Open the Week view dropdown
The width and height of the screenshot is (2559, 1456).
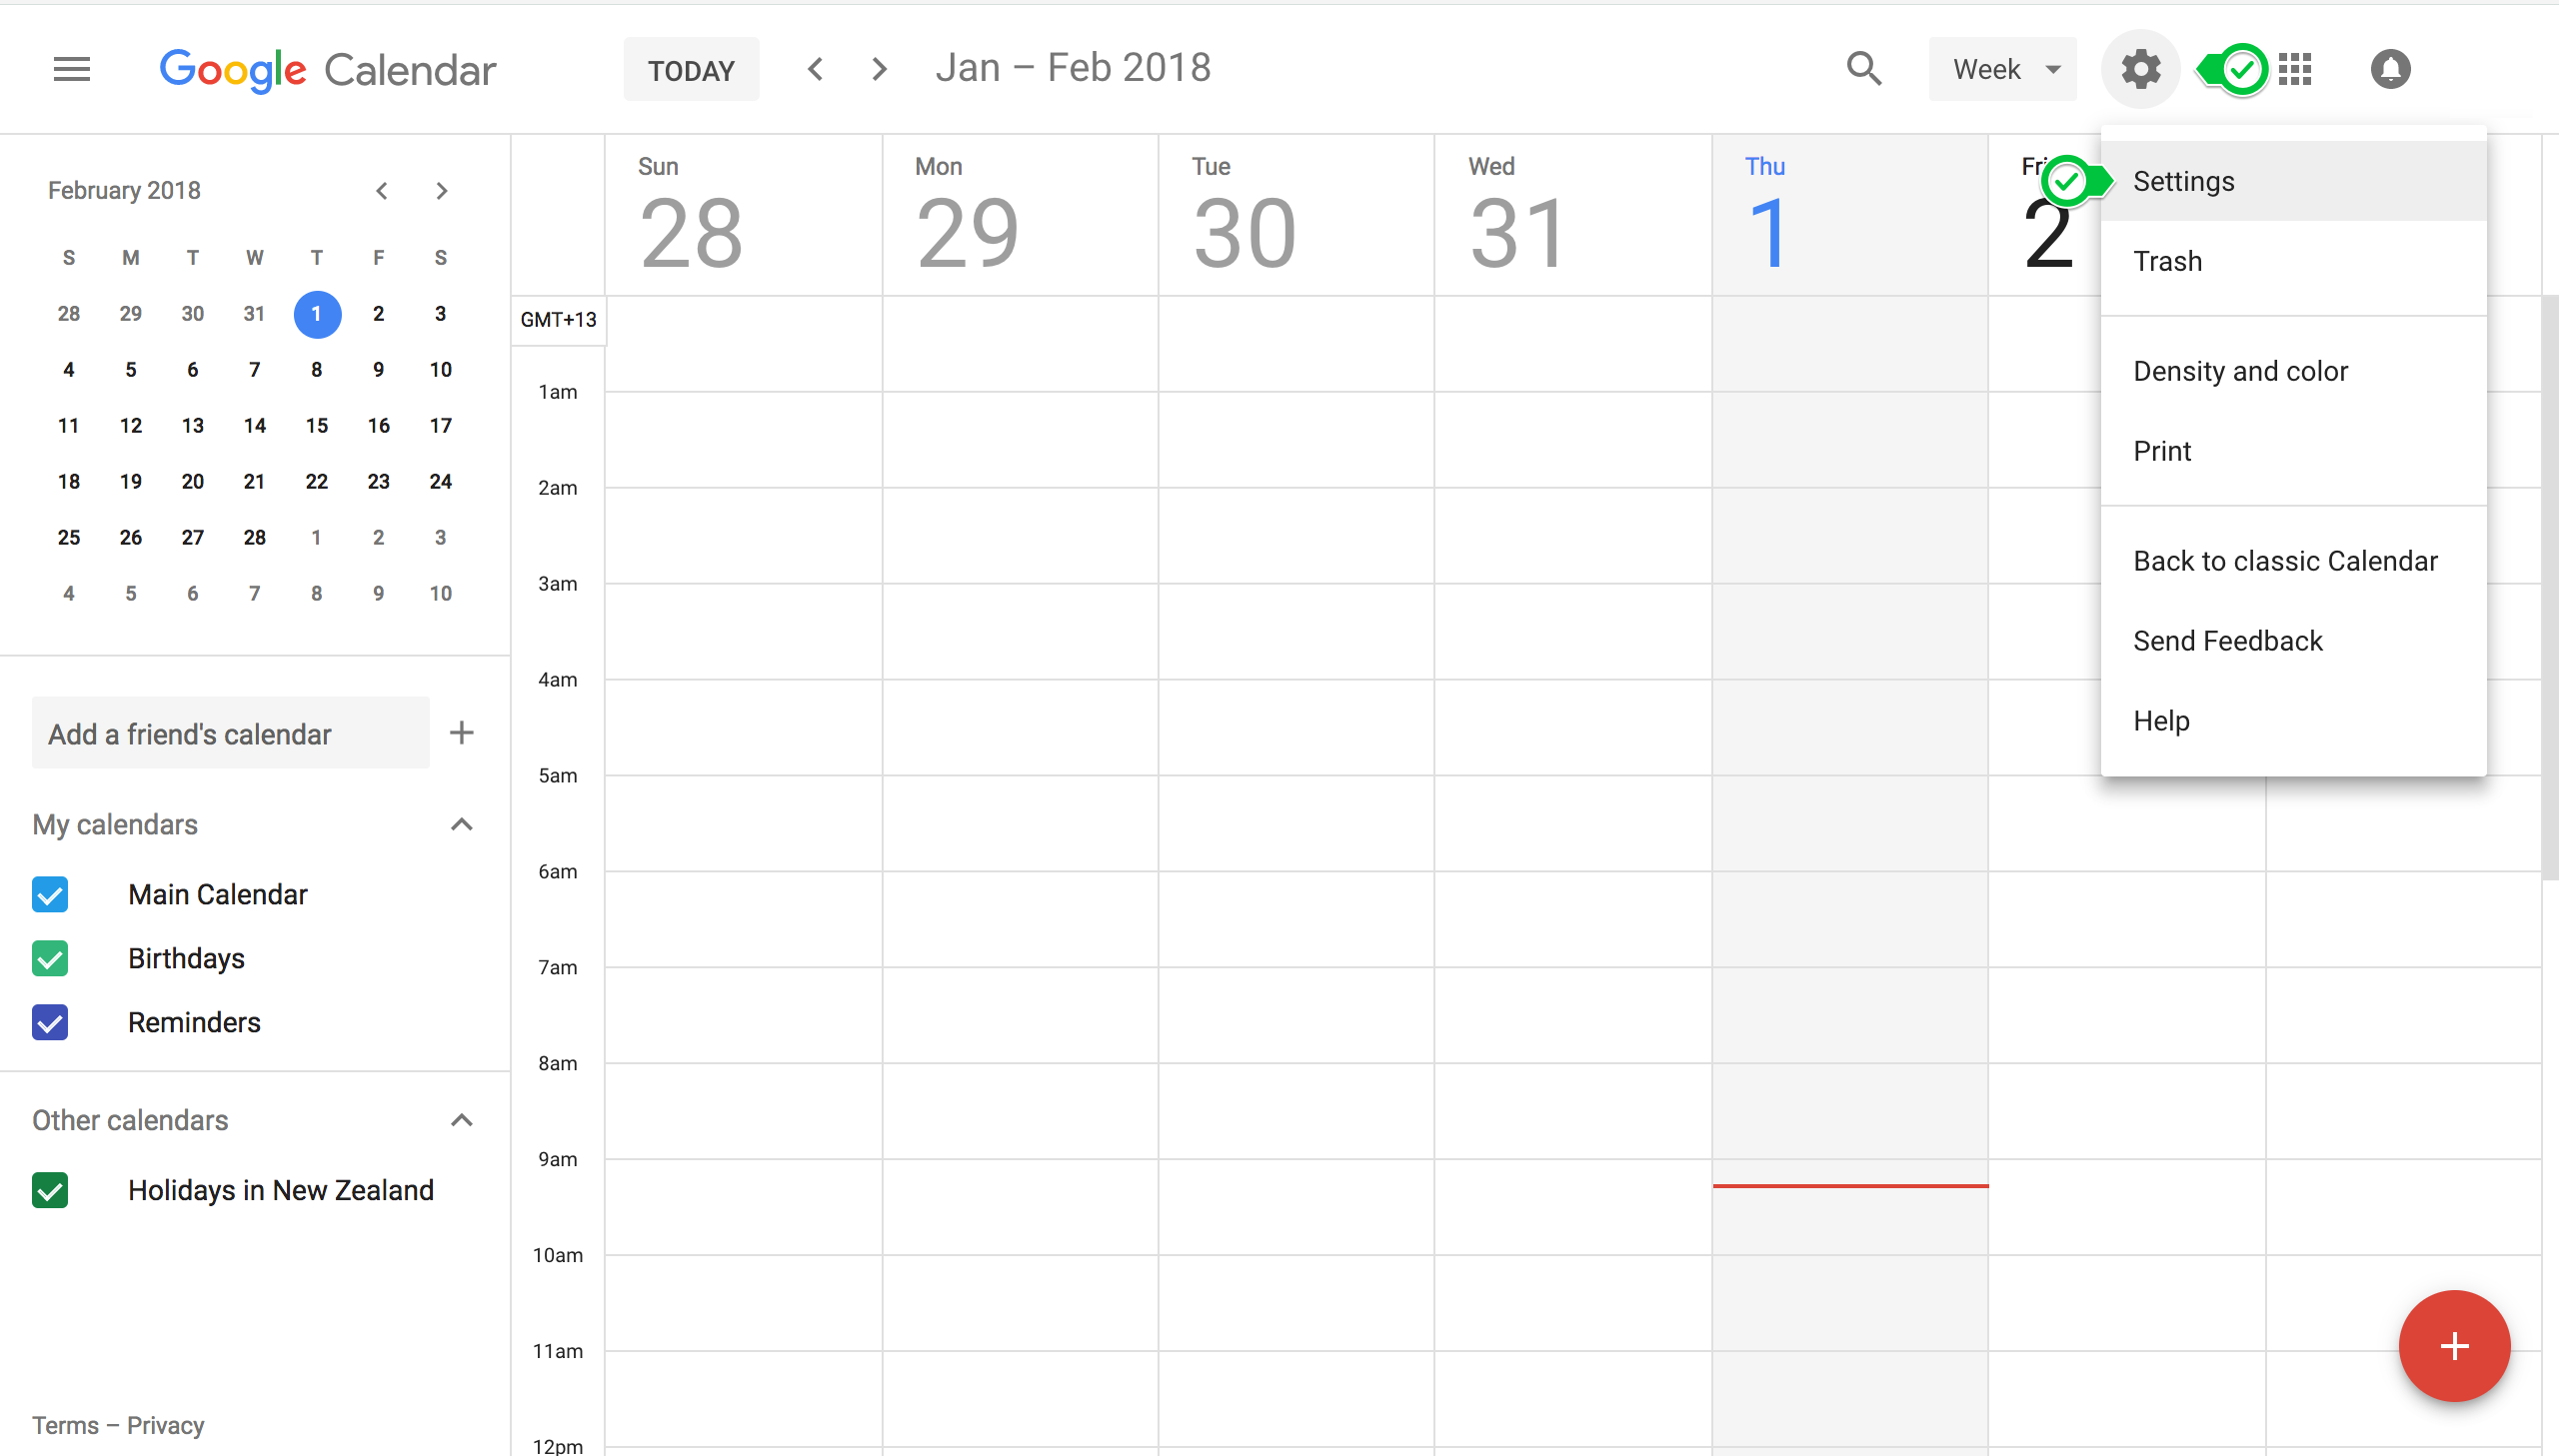point(2002,69)
